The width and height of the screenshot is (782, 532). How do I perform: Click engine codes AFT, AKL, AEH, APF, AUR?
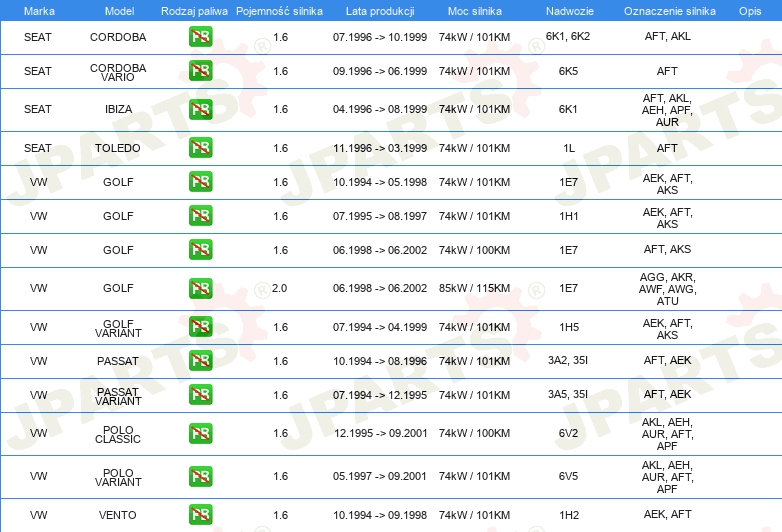667,110
